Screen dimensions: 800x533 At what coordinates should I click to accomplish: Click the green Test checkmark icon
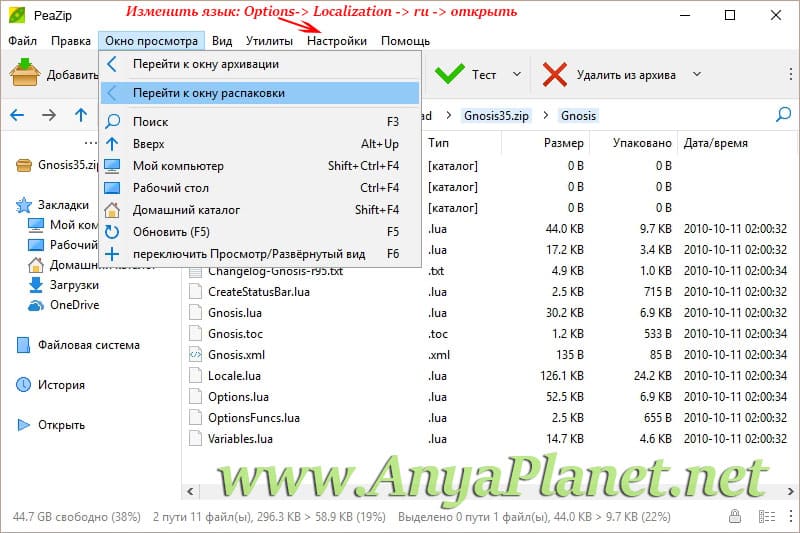tap(449, 74)
